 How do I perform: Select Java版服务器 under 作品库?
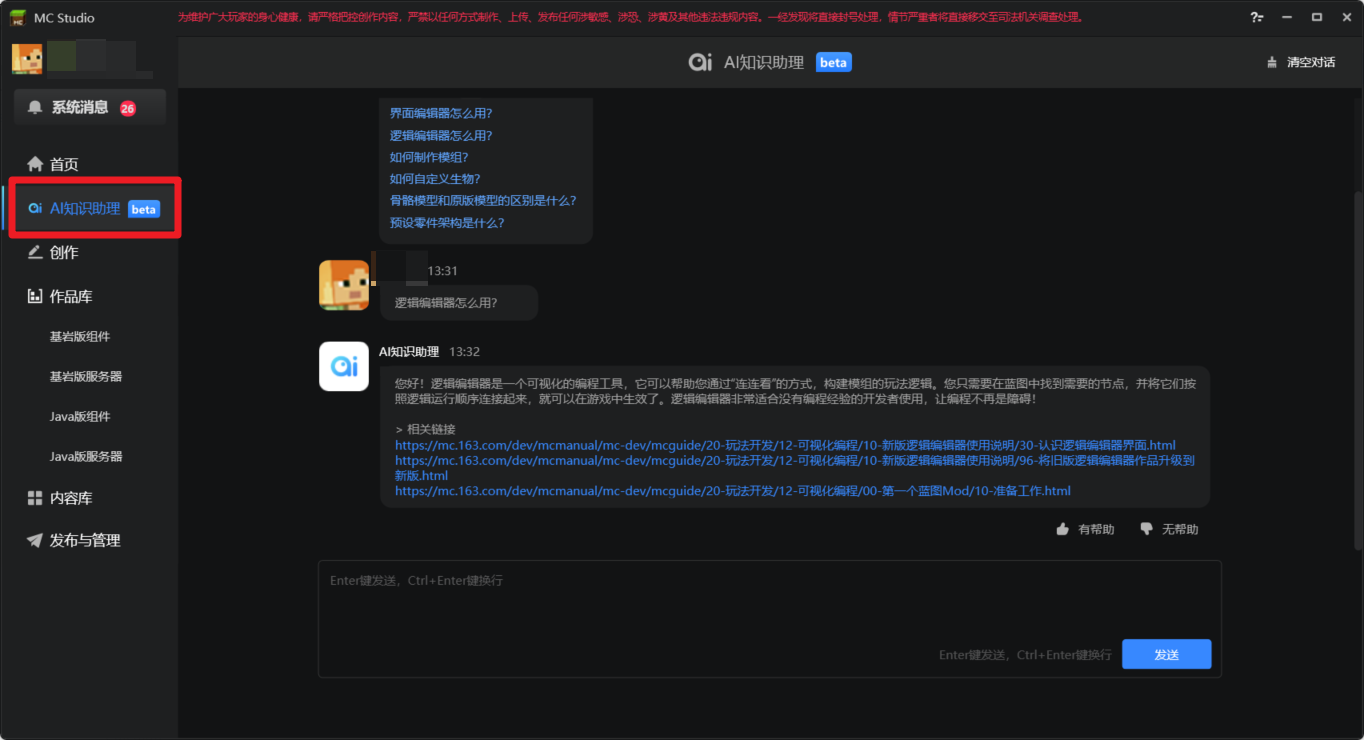tap(86, 457)
